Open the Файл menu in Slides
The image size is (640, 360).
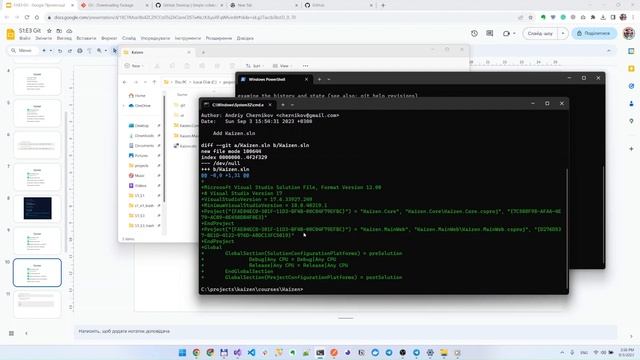coord(25,38)
